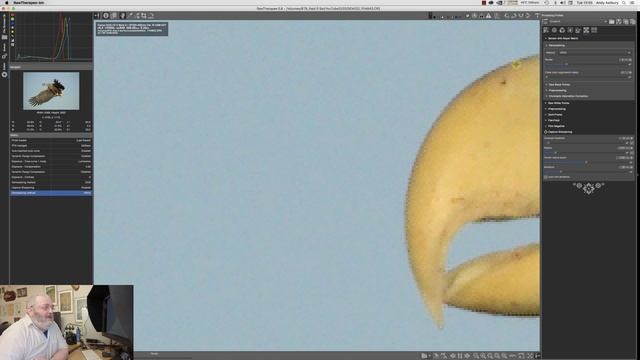Select 'Exposure - Compensation' history entry
The width and height of the screenshot is (640, 360).
(x=51, y=167)
